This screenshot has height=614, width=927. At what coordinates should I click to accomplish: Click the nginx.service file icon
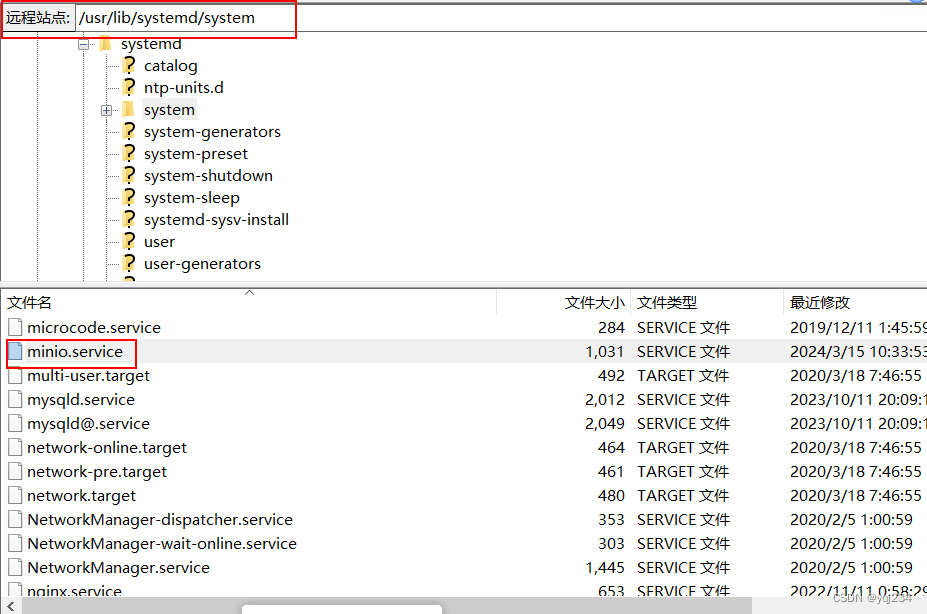[15, 592]
